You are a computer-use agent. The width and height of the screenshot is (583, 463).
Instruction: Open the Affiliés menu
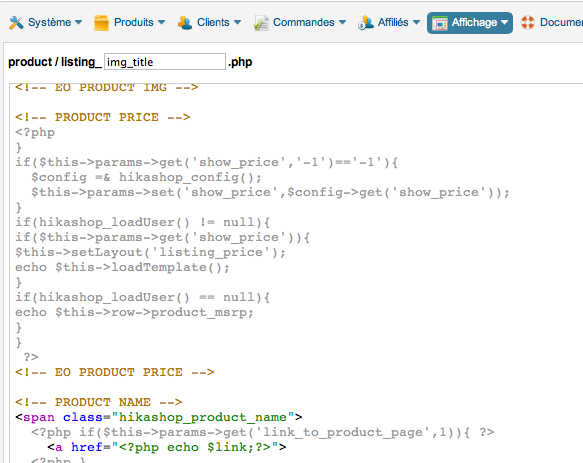[x=393, y=22]
